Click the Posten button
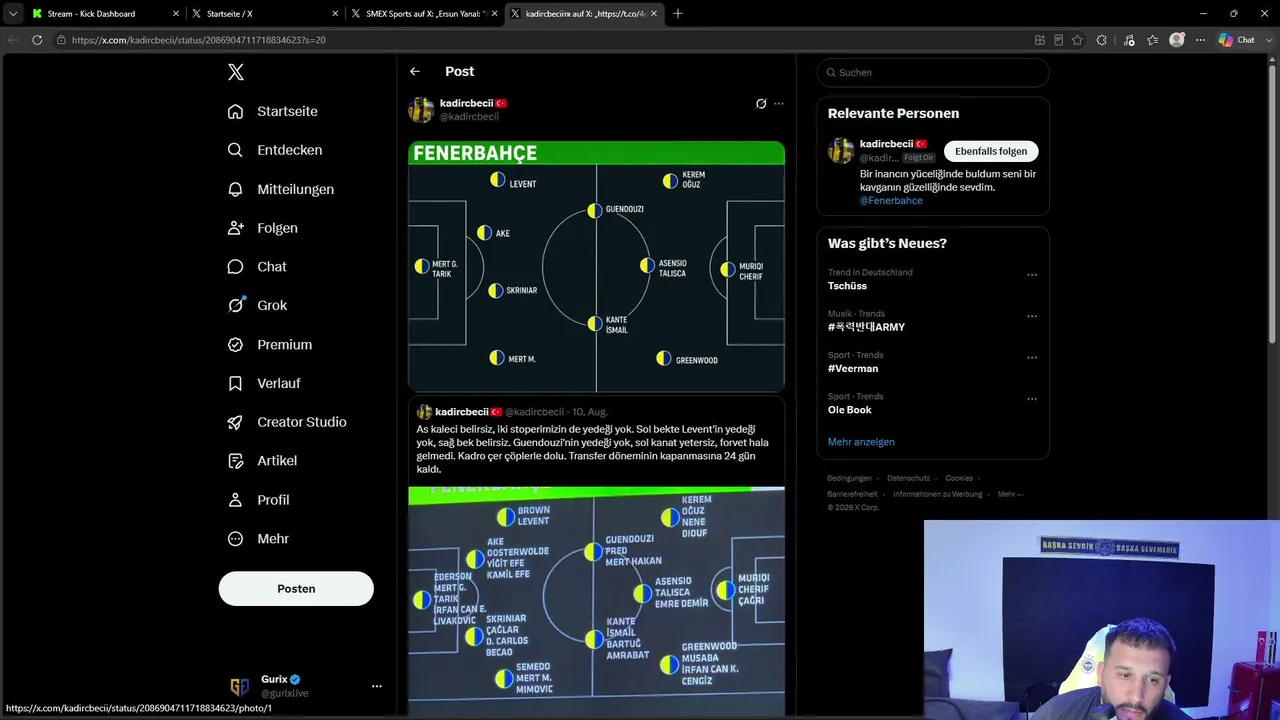Image resolution: width=1280 pixels, height=720 pixels. [x=296, y=589]
